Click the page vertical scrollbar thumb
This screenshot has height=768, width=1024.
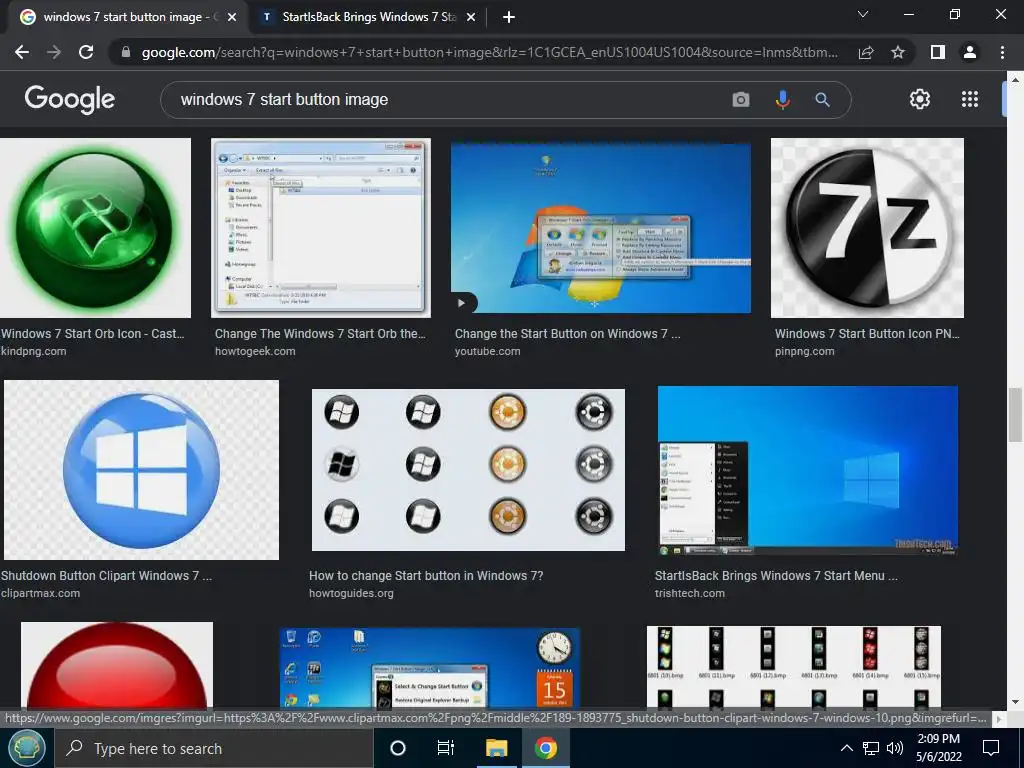click(1015, 415)
